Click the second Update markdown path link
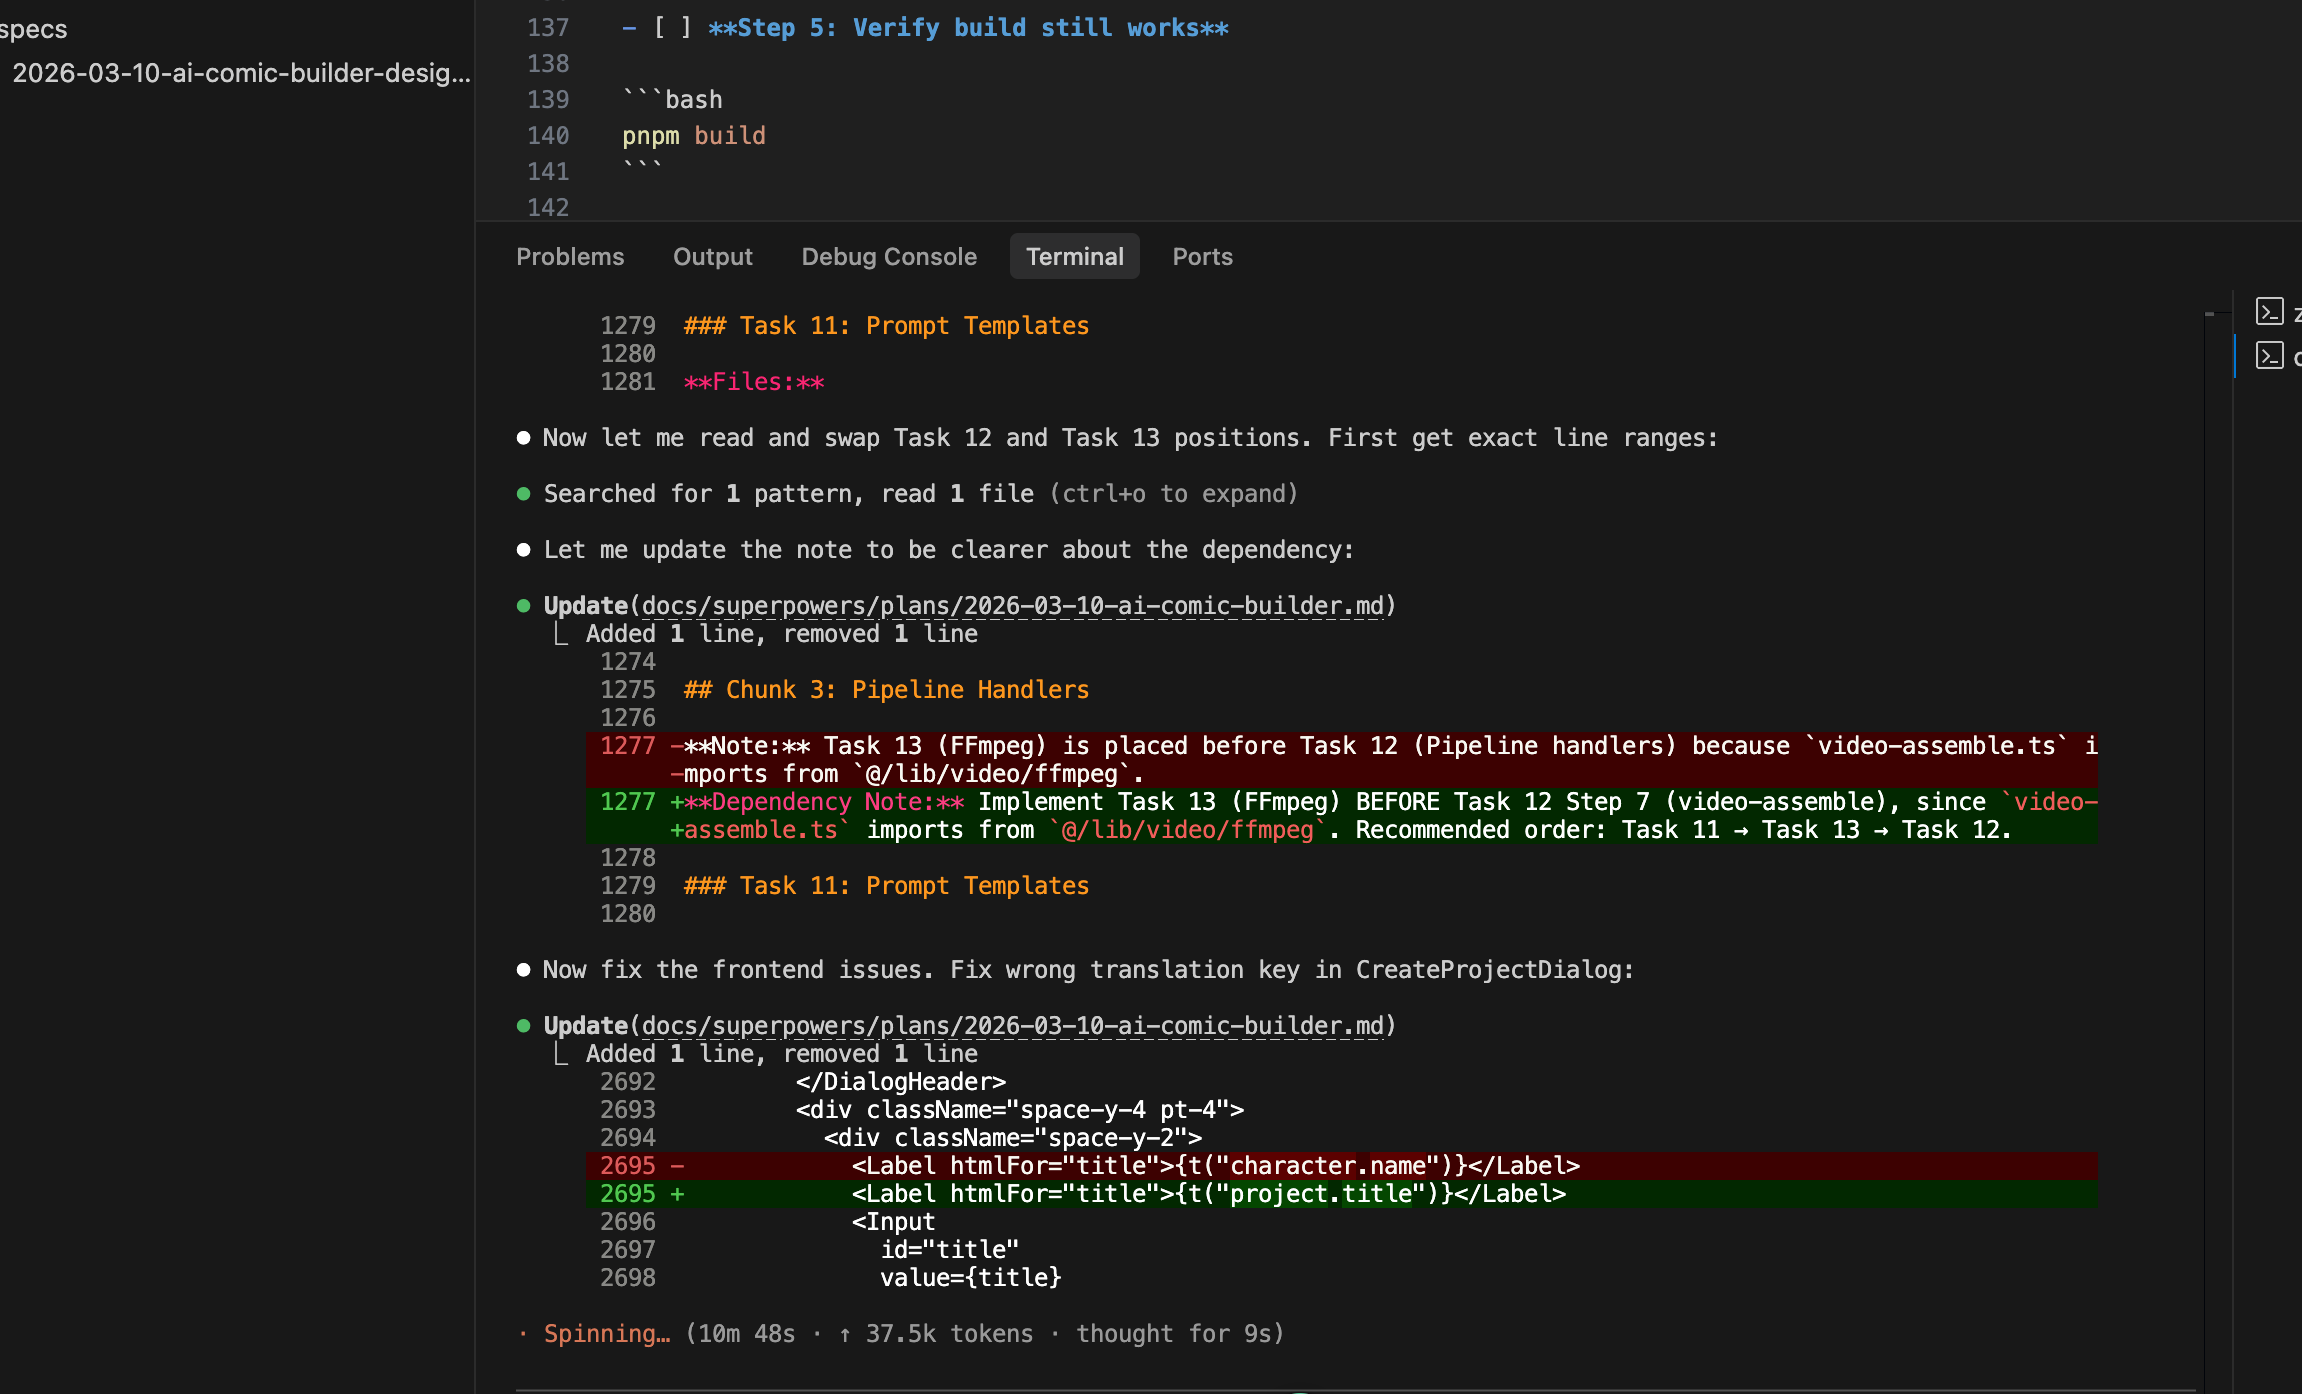2302x1394 pixels. [x=1012, y=1025]
